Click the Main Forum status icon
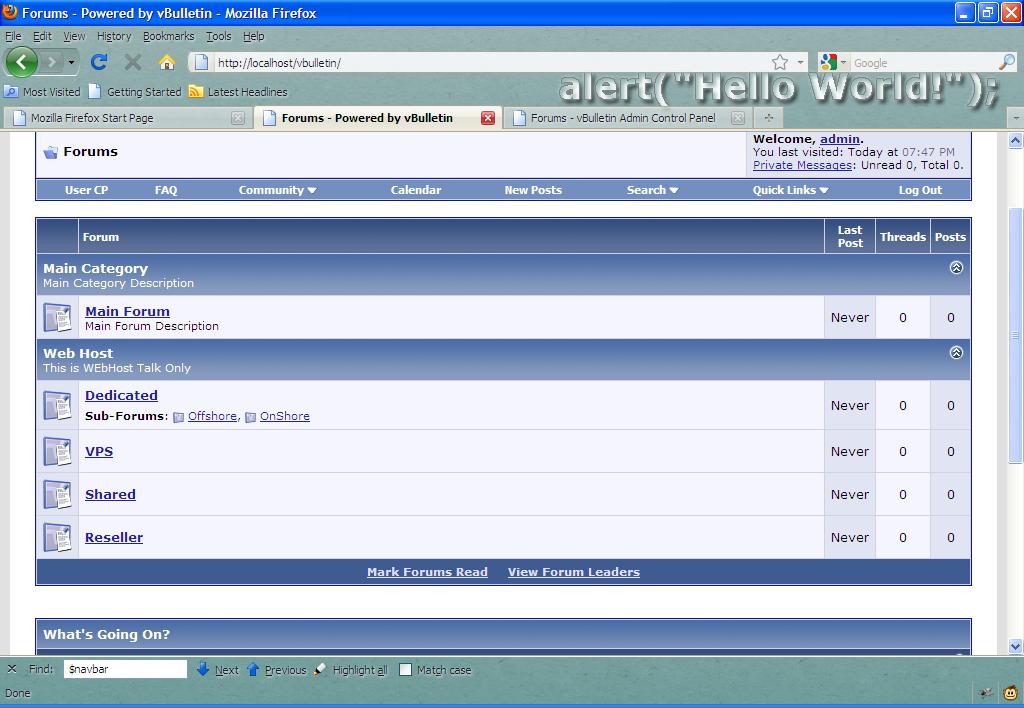 pos(57,317)
